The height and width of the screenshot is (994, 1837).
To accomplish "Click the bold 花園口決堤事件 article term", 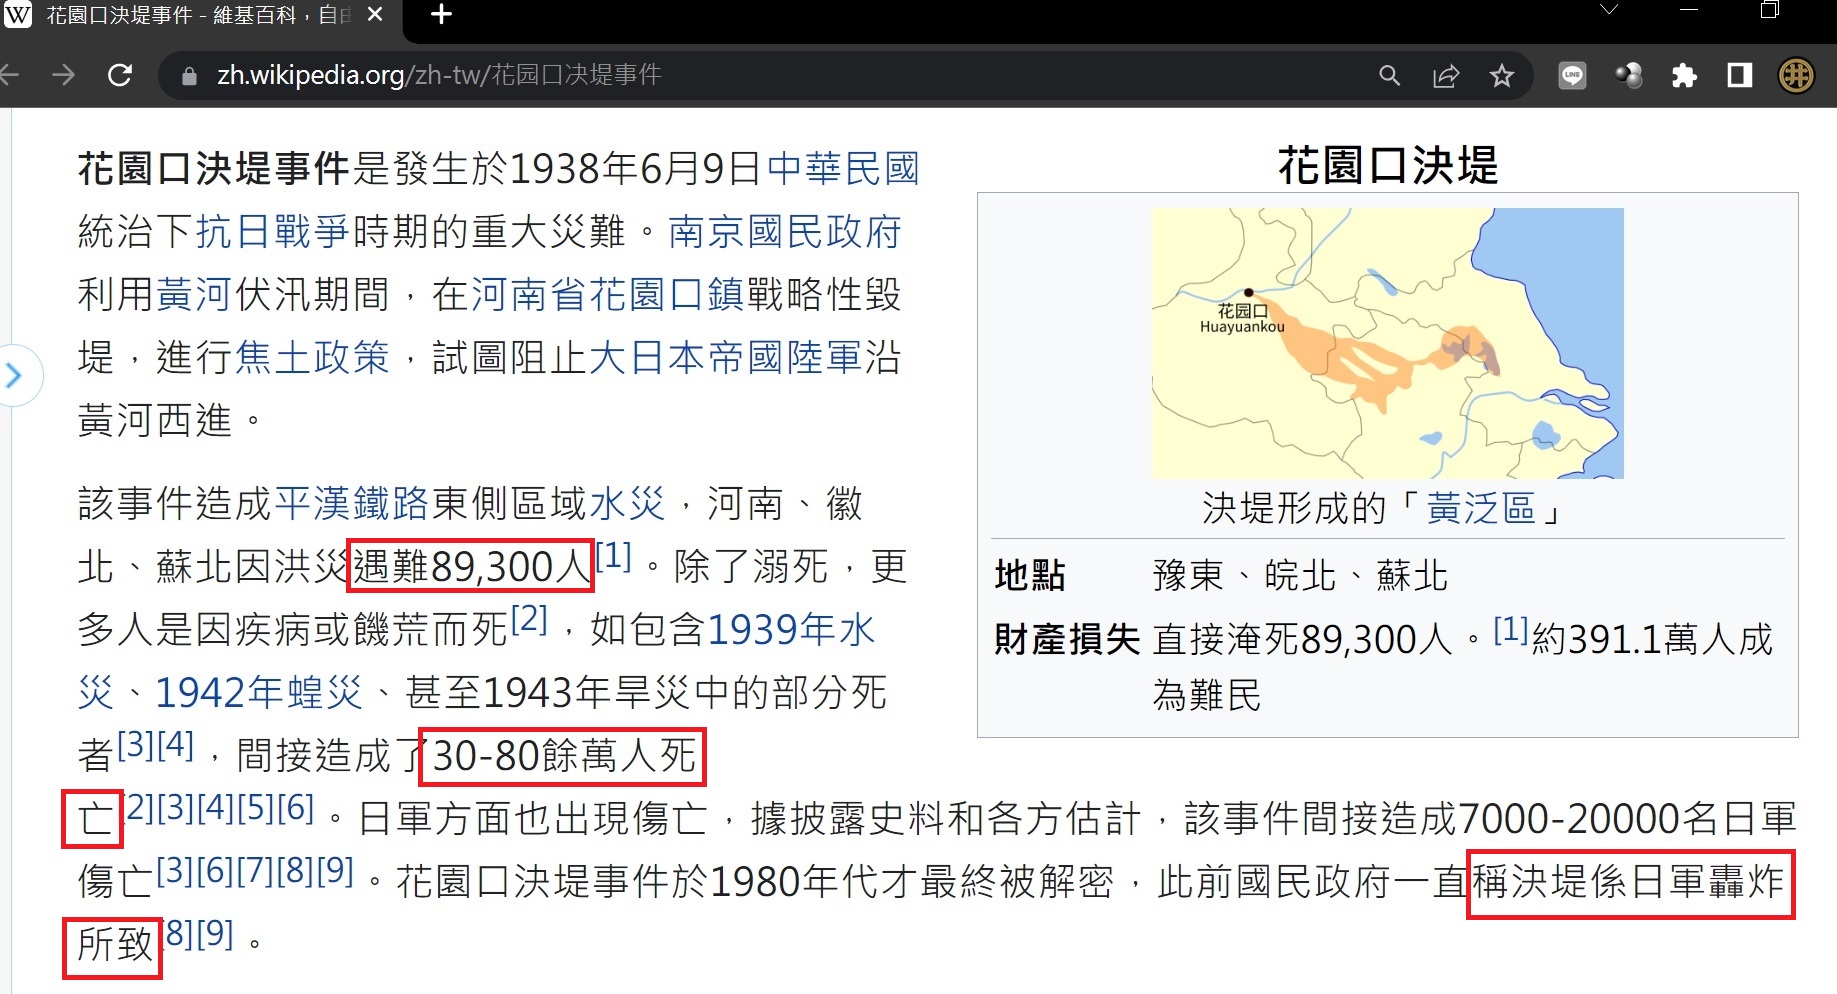I will click(x=214, y=169).
